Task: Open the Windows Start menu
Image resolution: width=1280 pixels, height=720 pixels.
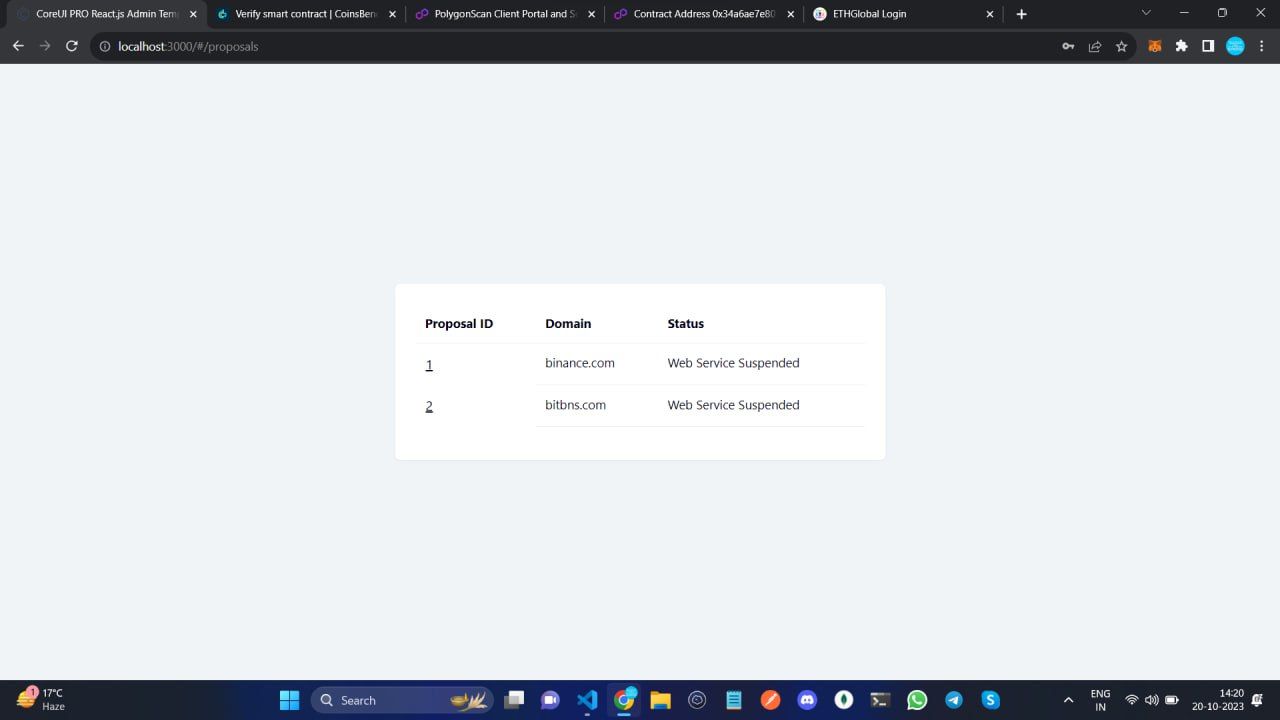Action: click(290, 700)
